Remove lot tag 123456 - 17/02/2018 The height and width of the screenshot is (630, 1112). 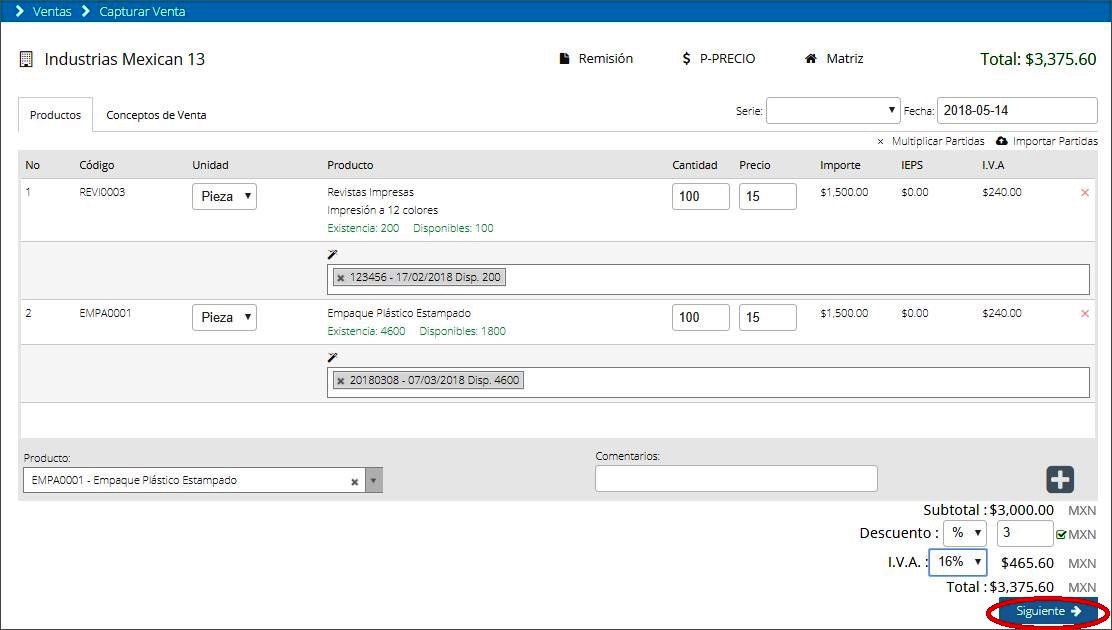coord(340,278)
